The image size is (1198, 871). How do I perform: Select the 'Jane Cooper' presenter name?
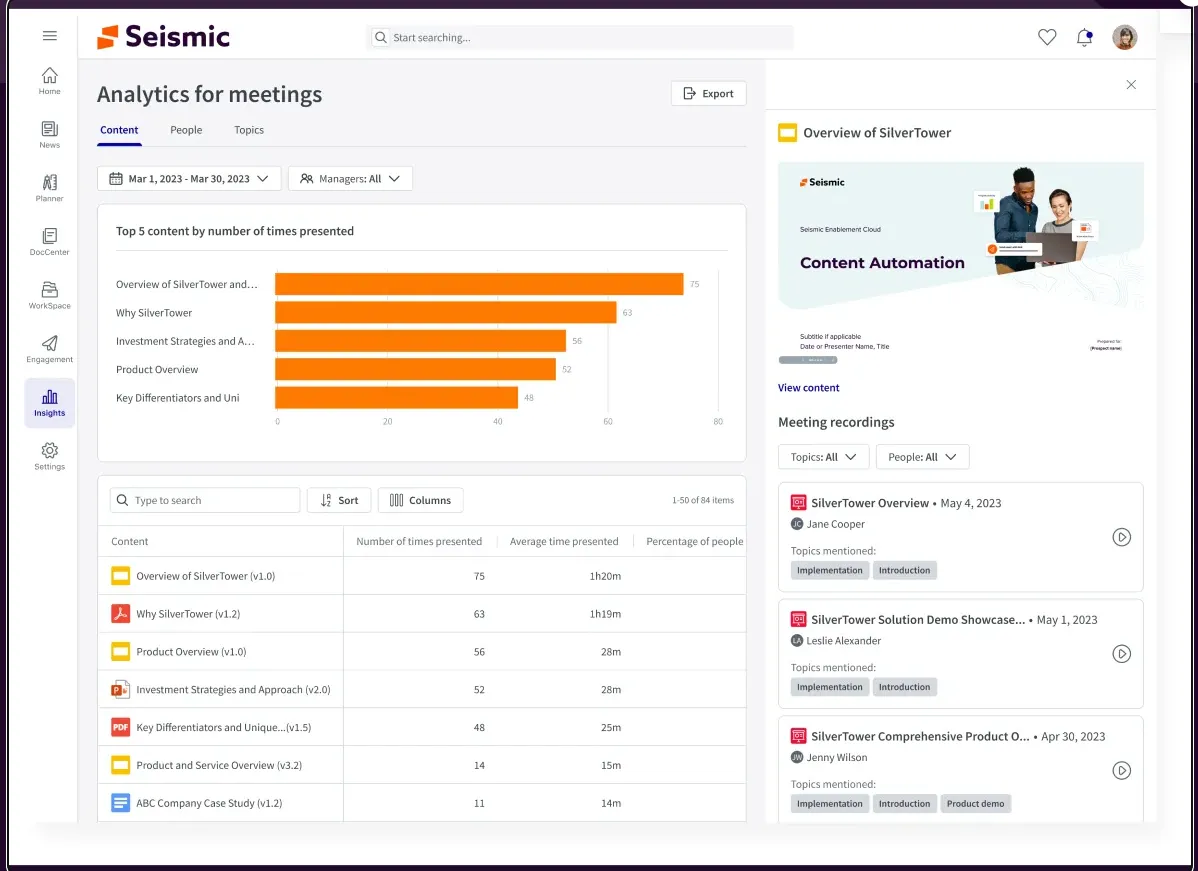pos(836,524)
